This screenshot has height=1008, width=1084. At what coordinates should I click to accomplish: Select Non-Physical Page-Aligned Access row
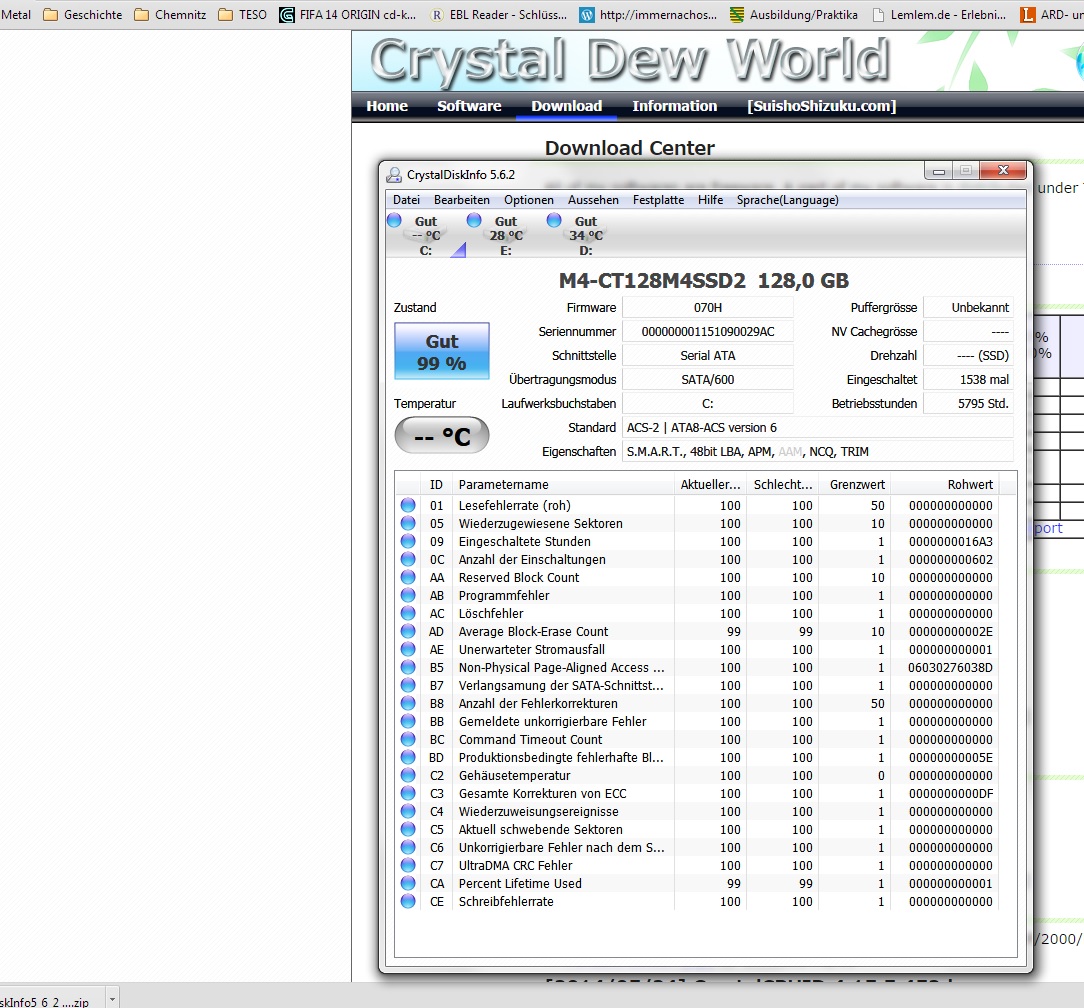coord(698,667)
